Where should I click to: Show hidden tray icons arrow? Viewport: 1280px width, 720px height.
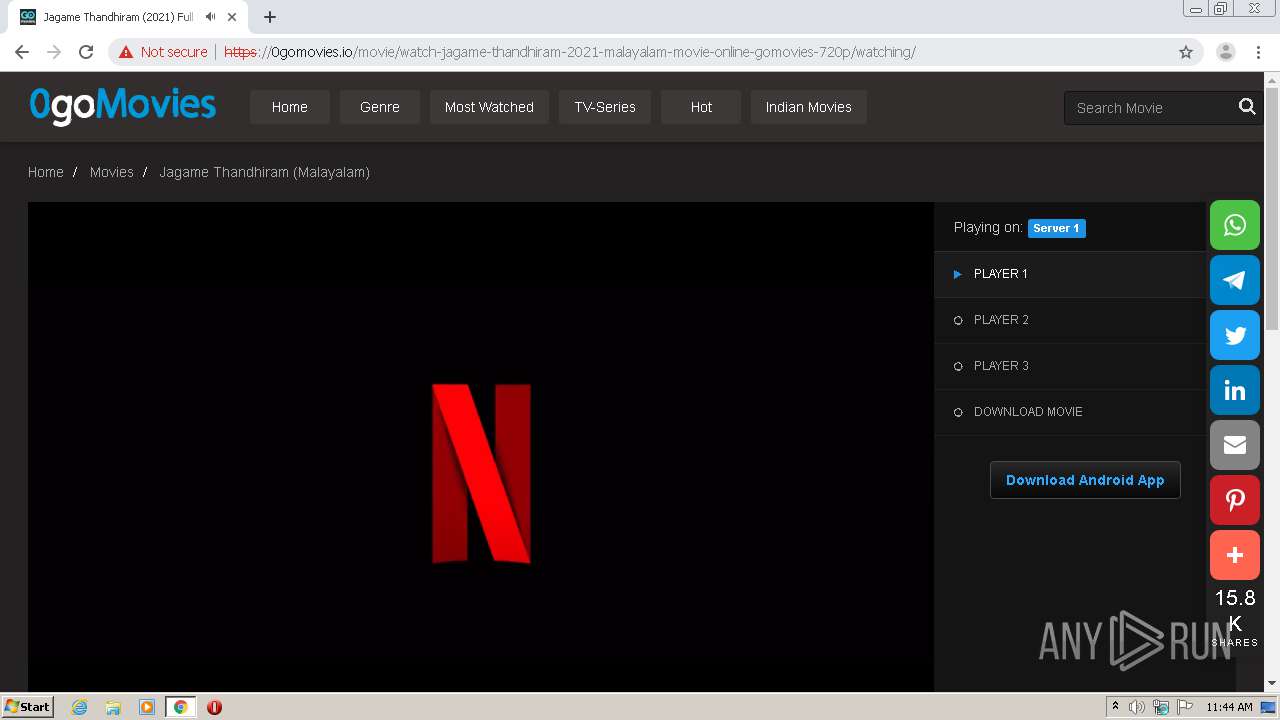tap(1115, 707)
